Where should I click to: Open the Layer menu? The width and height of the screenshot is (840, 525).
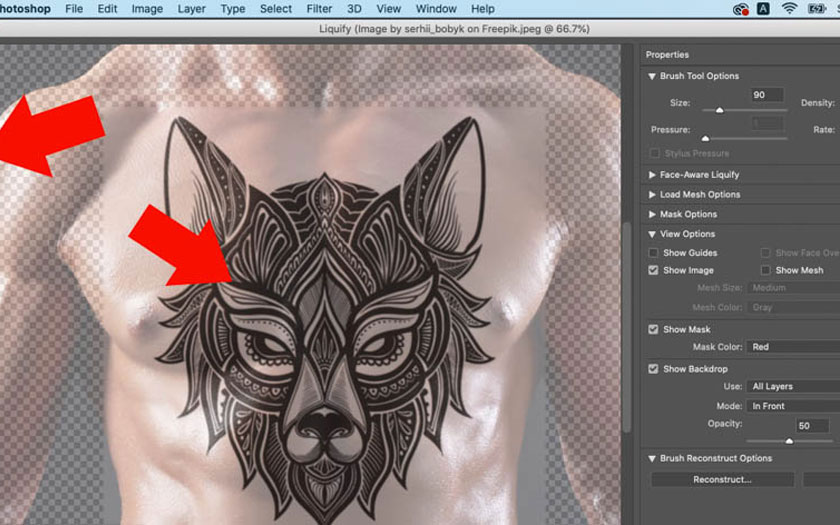[190, 9]
